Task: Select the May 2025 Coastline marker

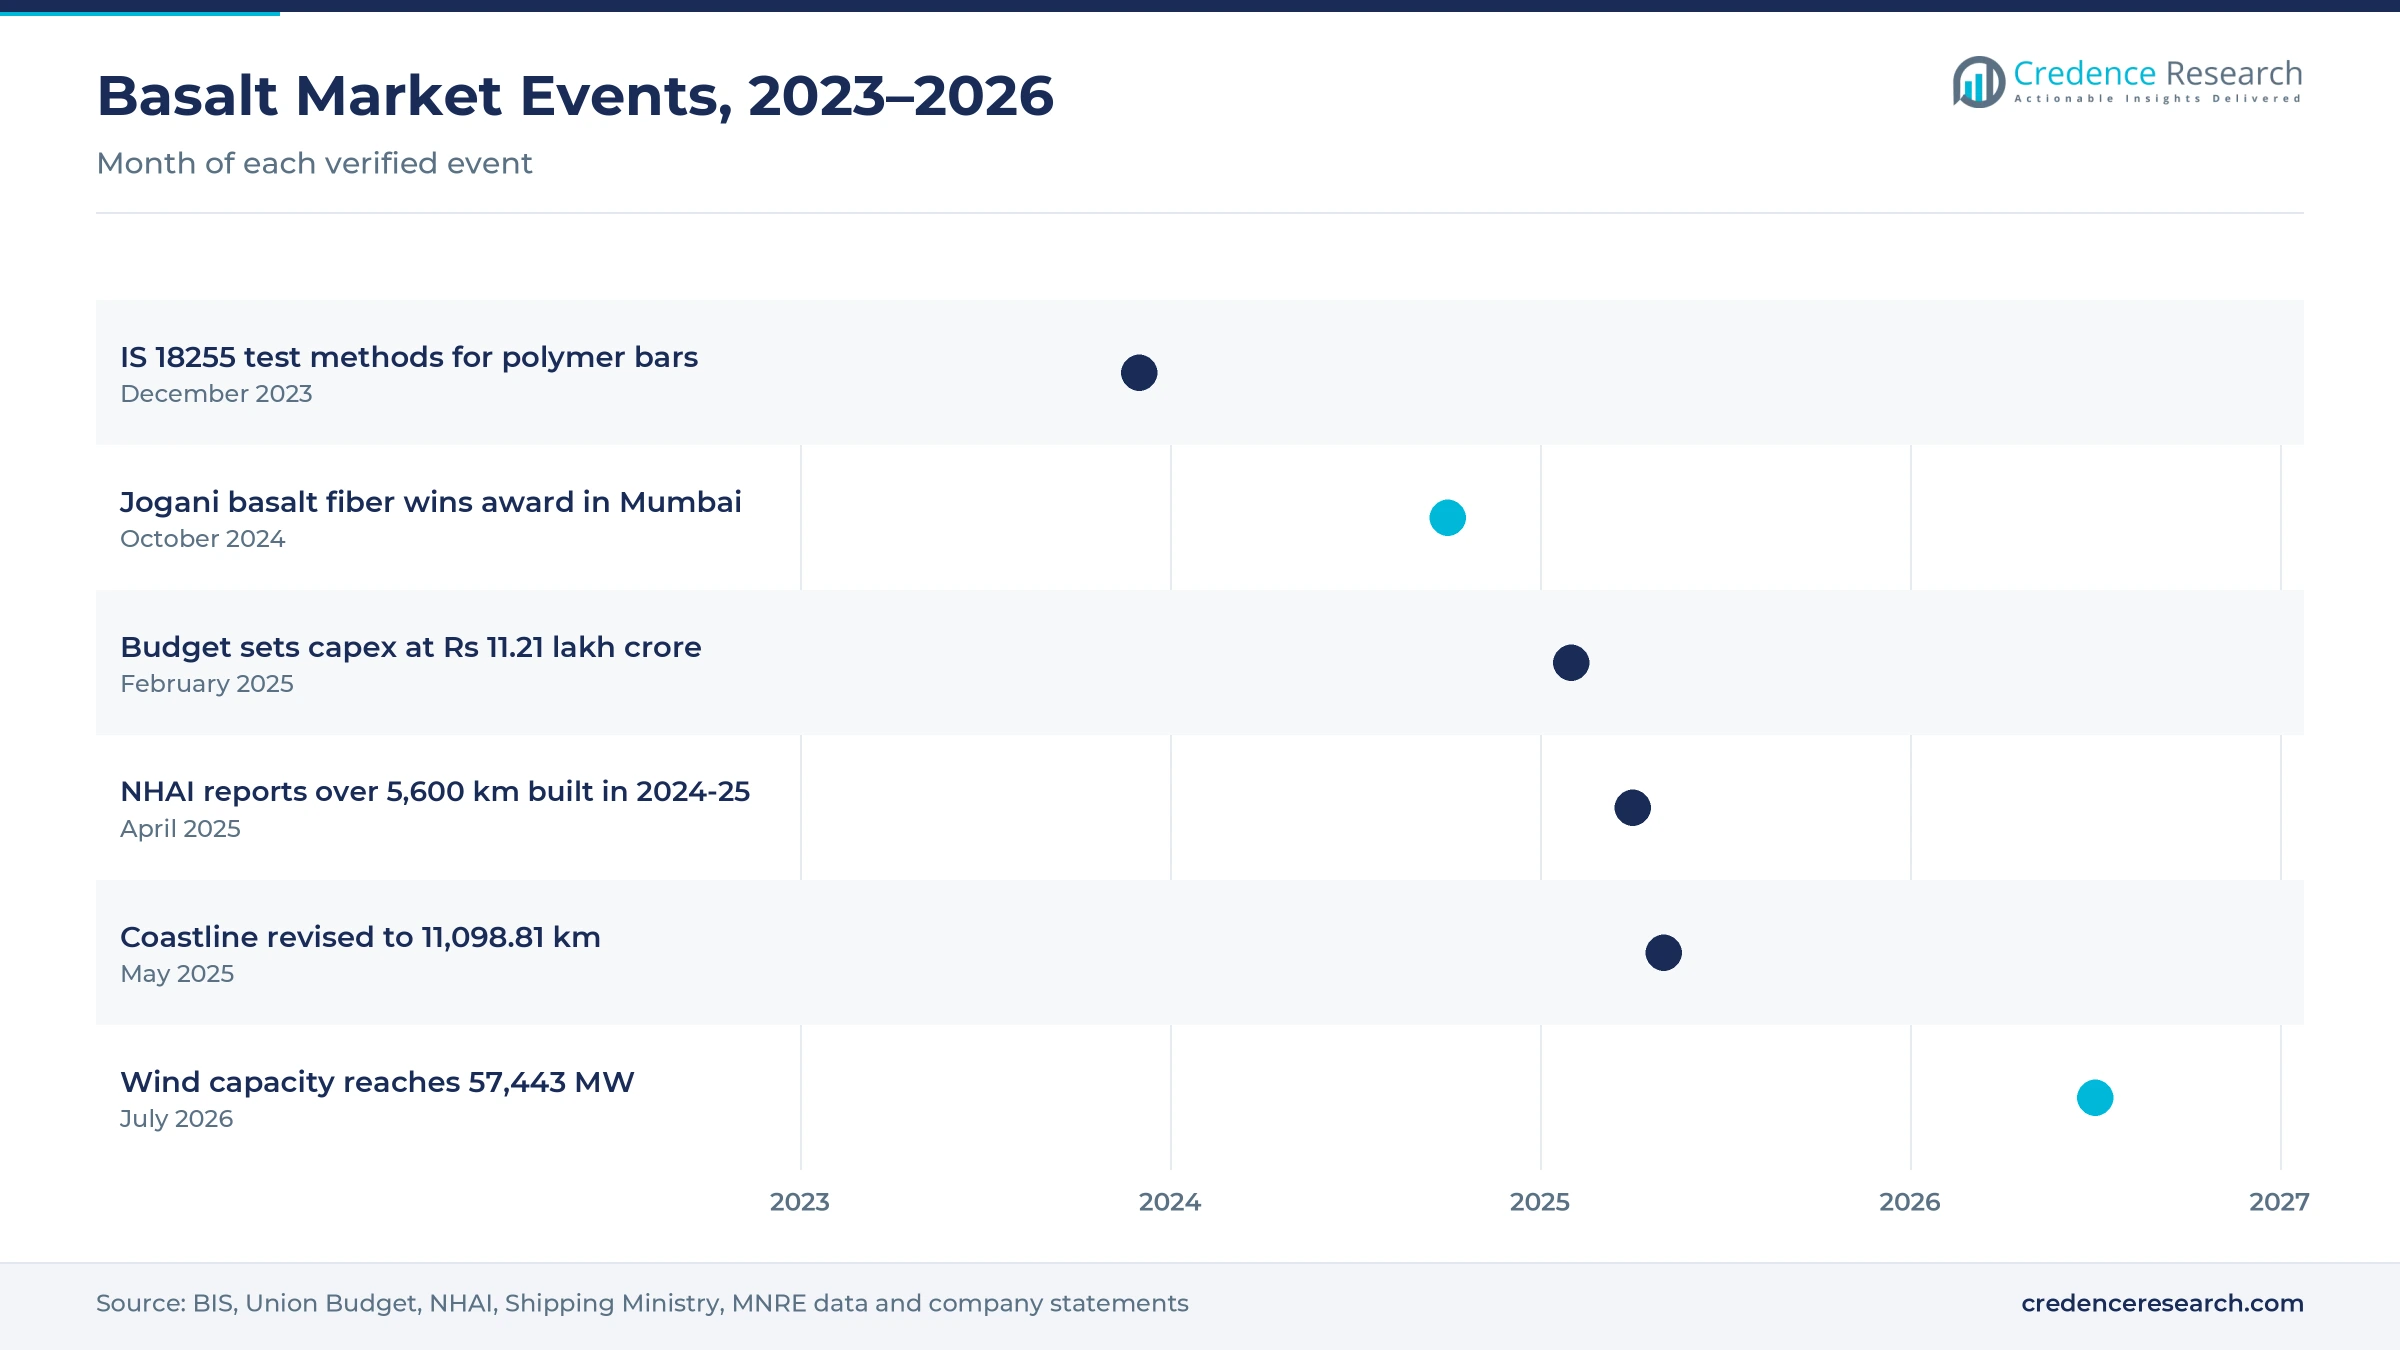Action: coord(1663,953)
